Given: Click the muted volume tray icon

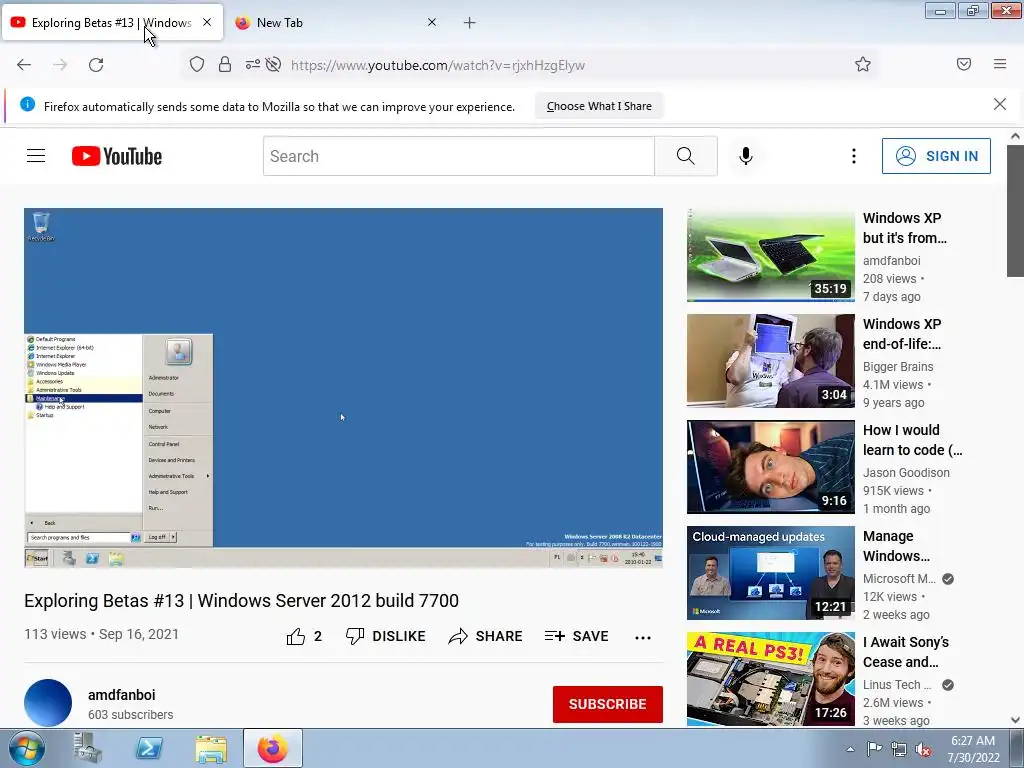Looking at the screenshot, I should click(923, 749).
